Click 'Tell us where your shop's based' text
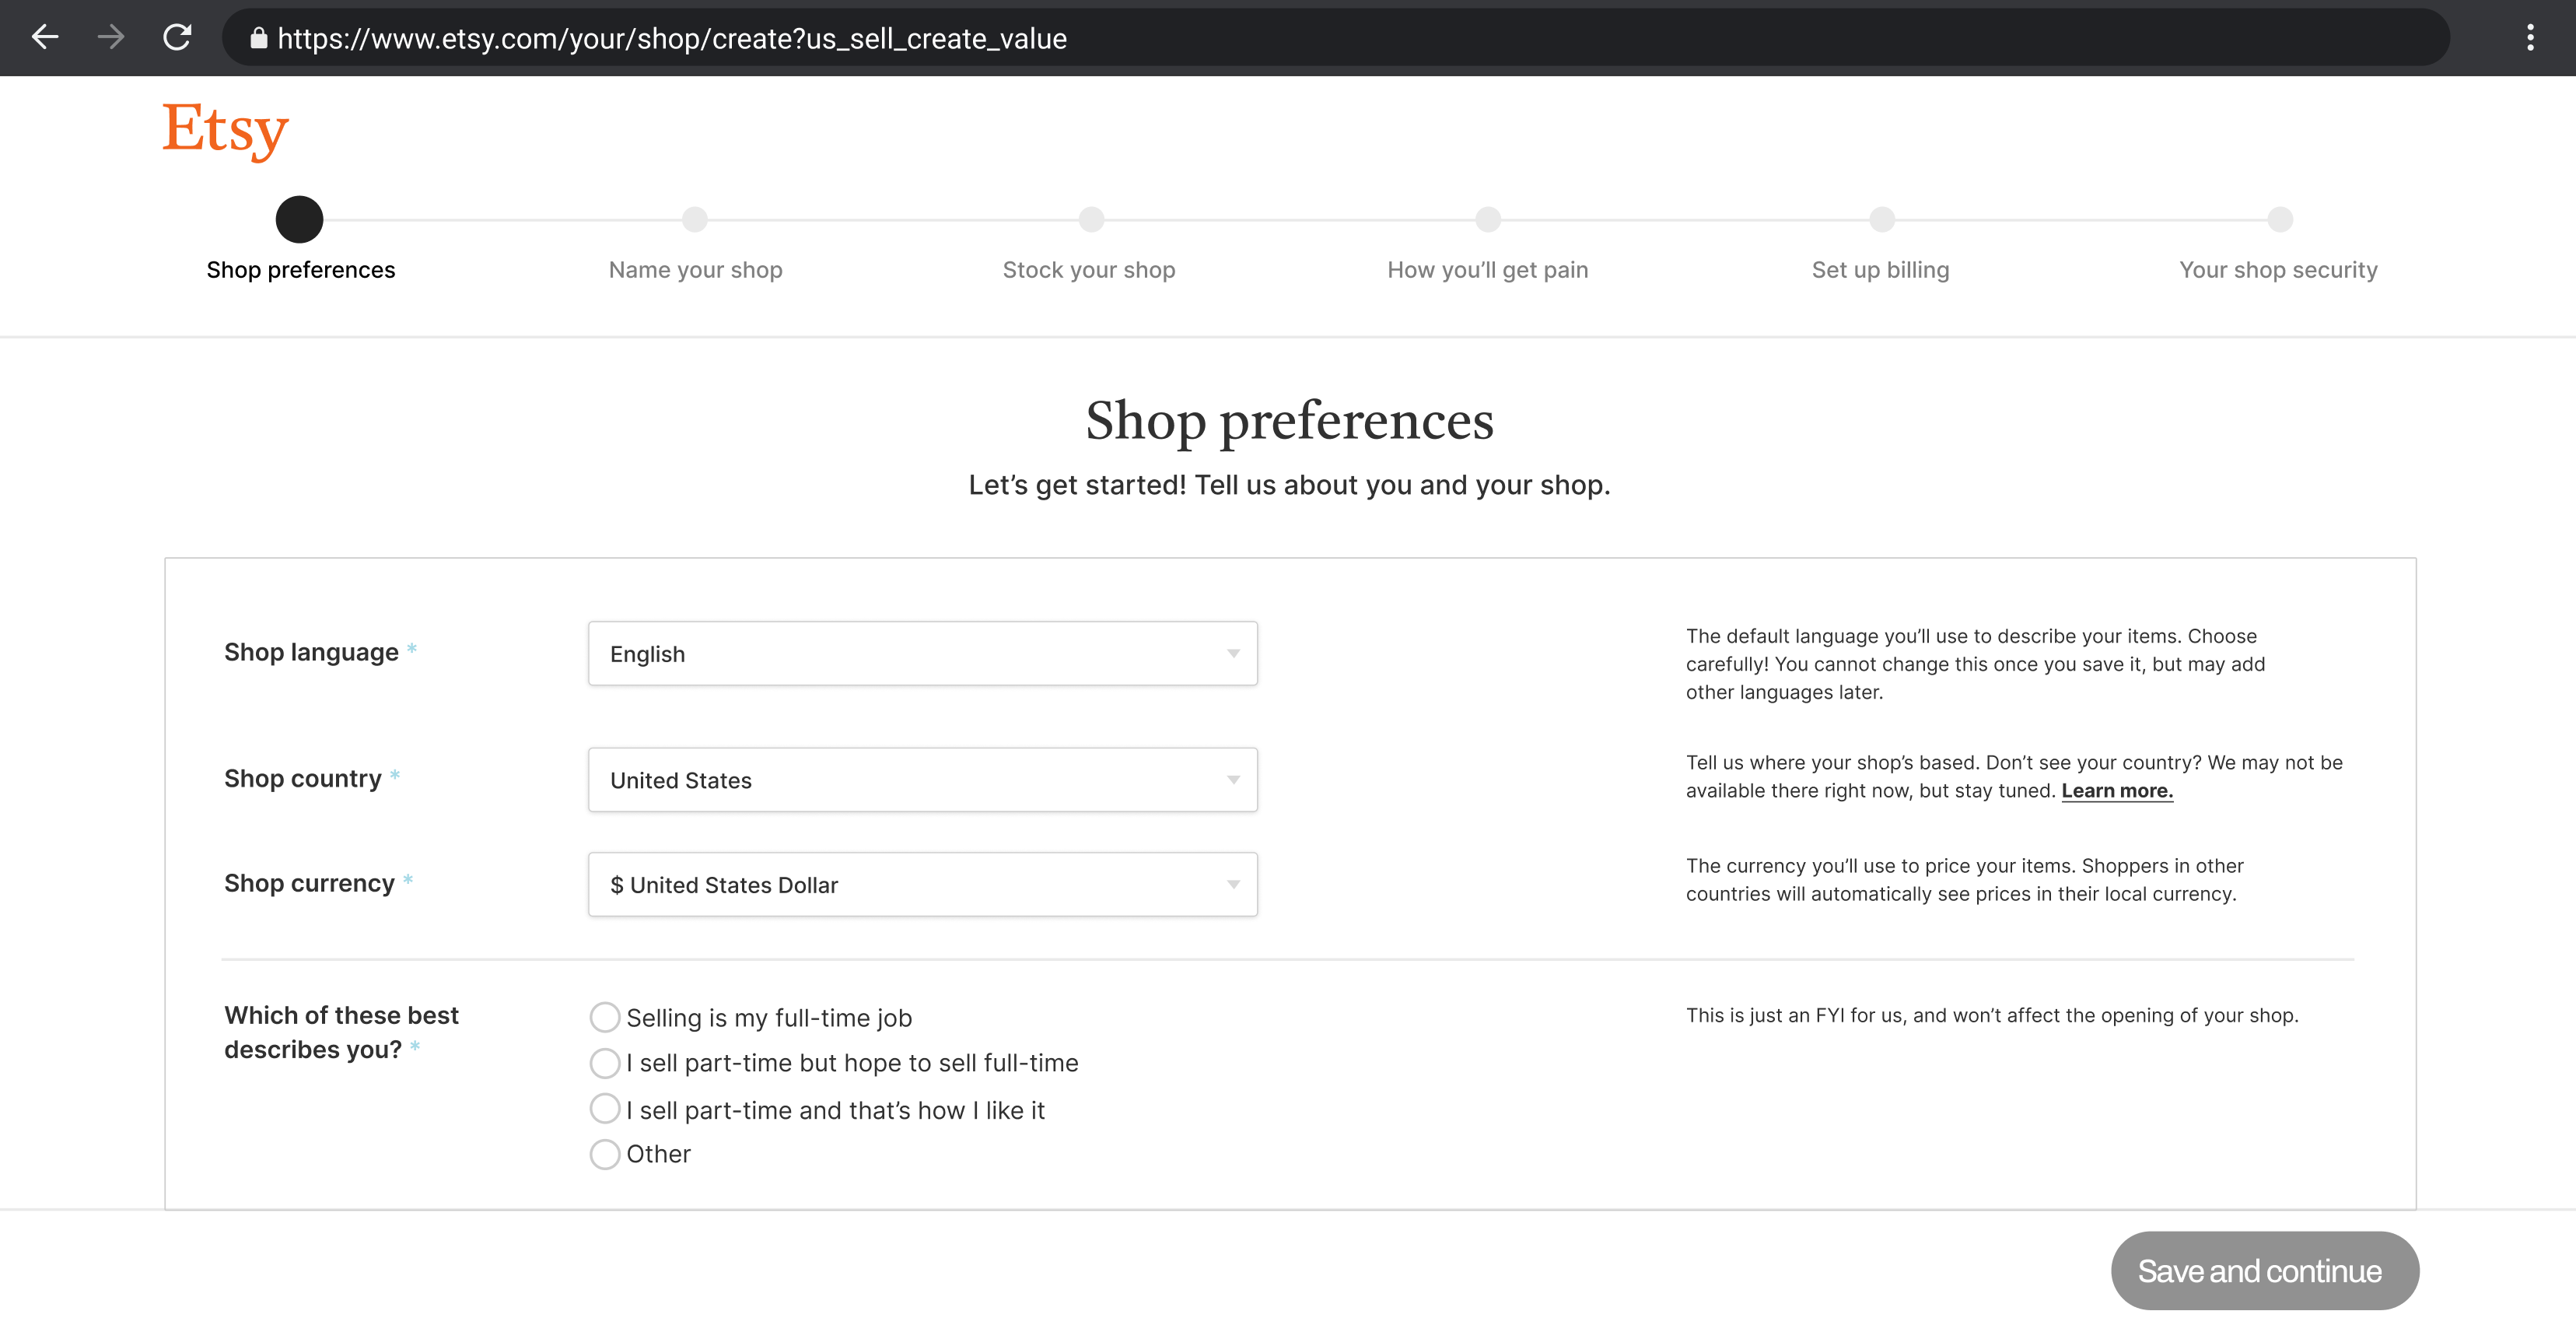The width and height of the screenshot is (2576, 1332). click(x=2014, y=777)
